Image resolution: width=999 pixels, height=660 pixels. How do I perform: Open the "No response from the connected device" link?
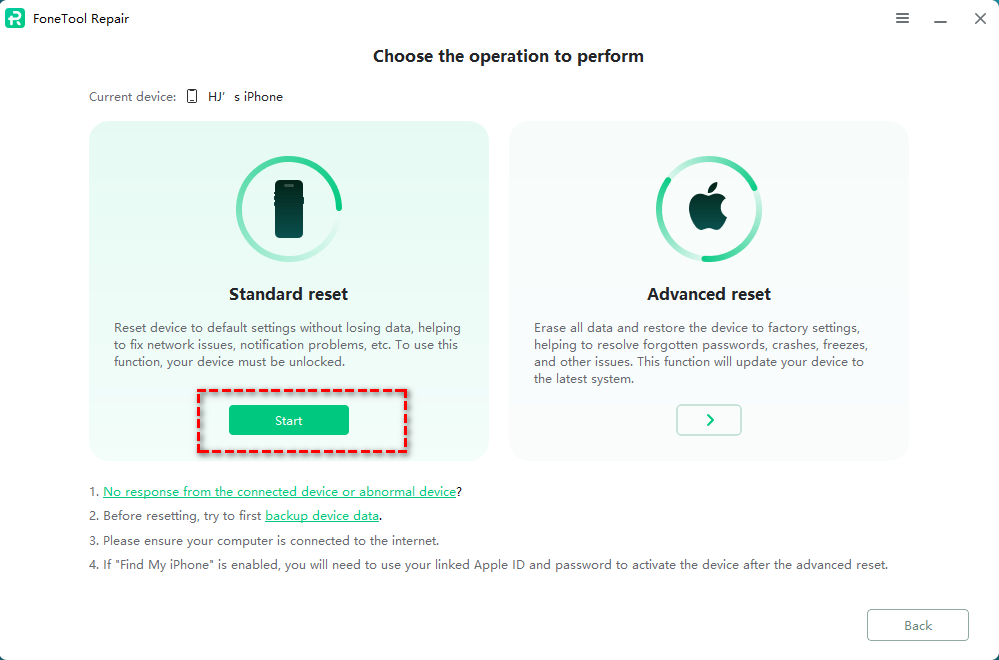pos(279,491)
